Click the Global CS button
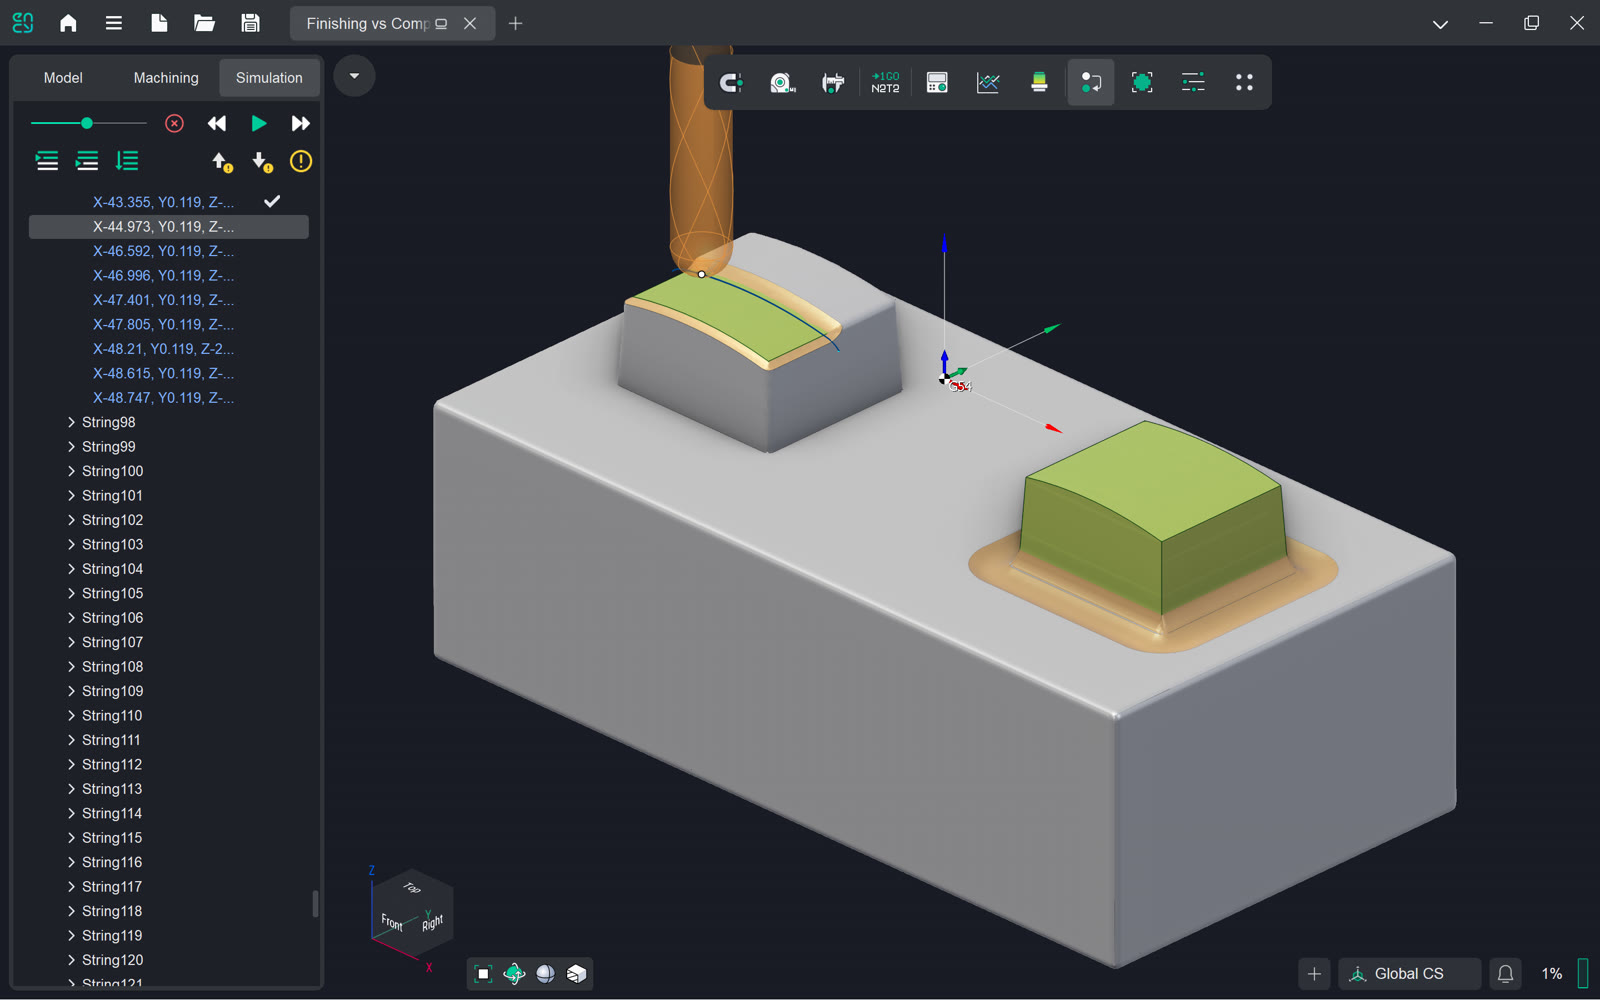Image resolution: width=1600 pixels, height=1000 pixels. (x=1410, y=974)
